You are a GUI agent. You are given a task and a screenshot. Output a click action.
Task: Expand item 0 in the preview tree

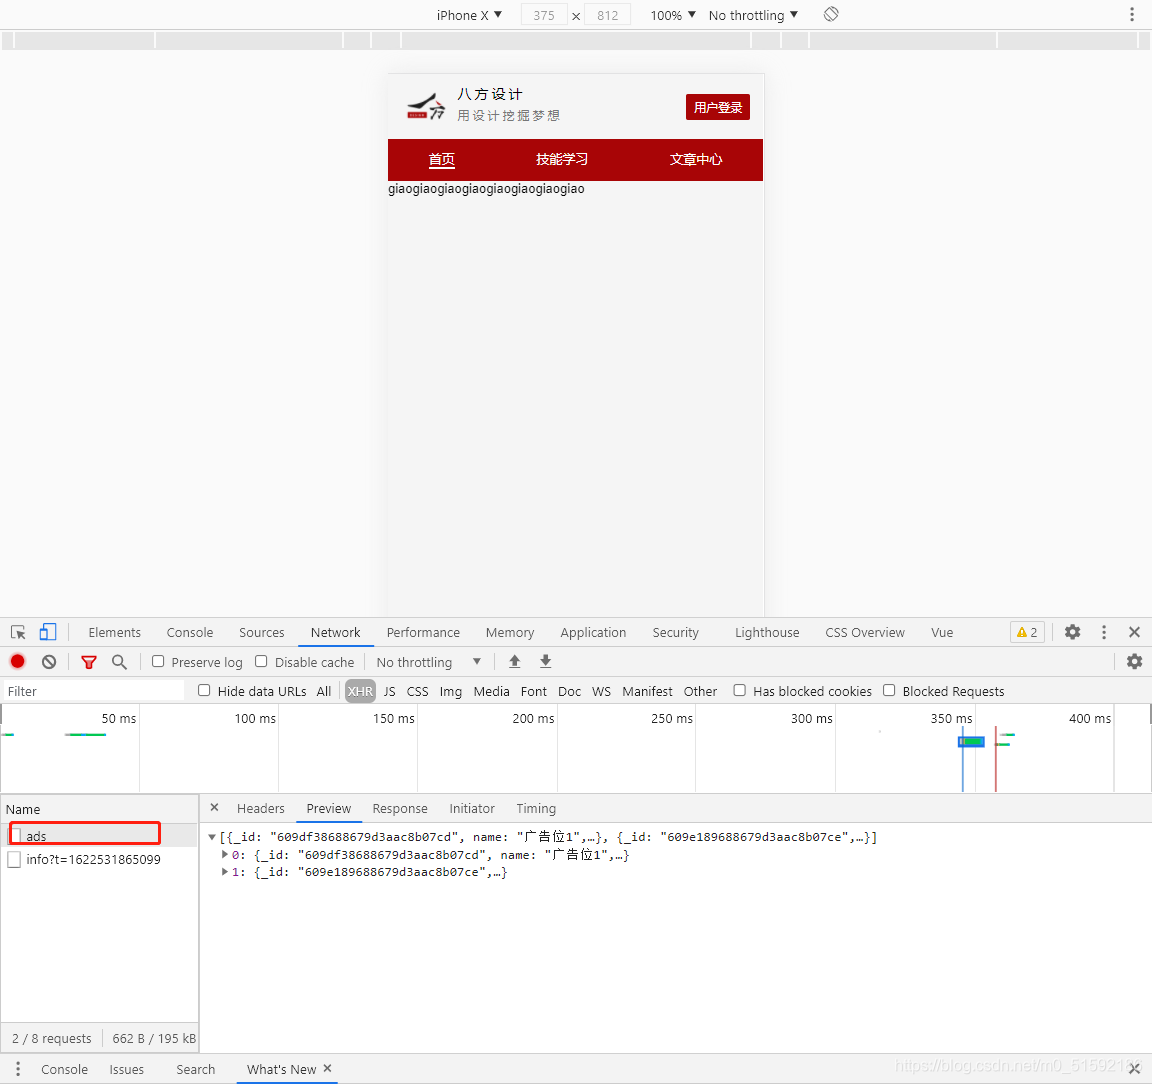[225, 854]
